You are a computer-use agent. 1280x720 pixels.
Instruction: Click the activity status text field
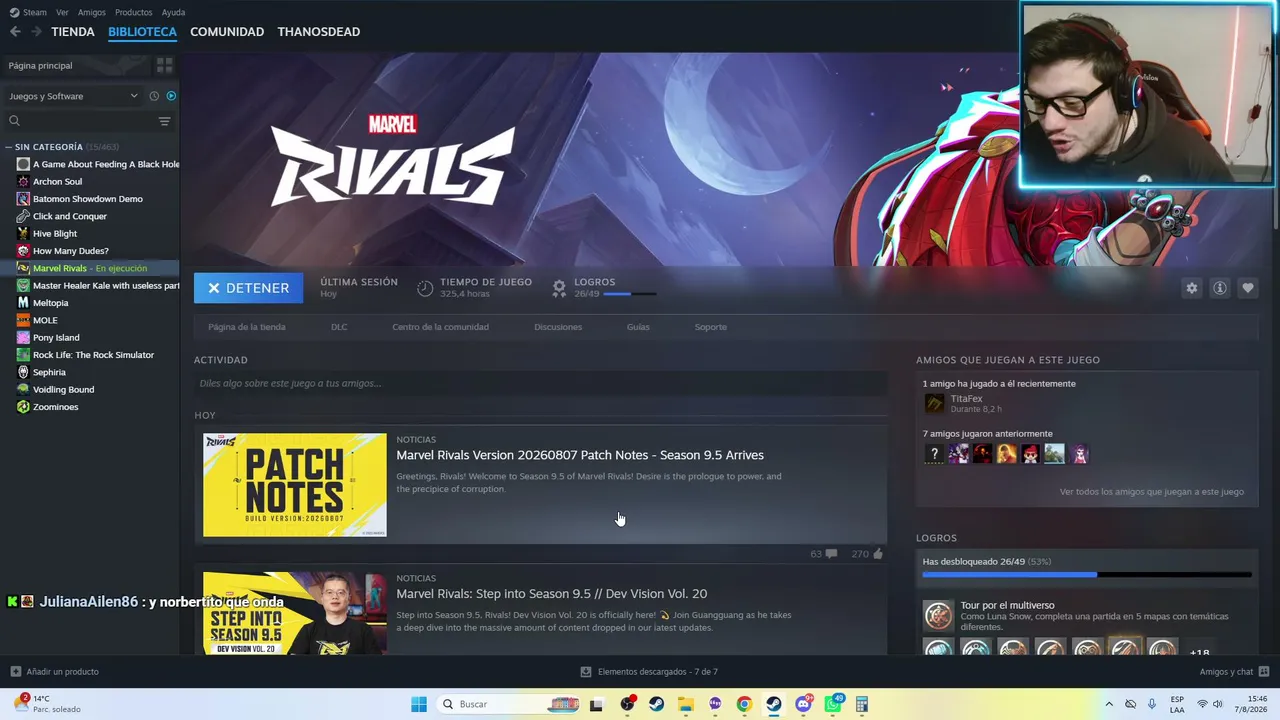540,383
